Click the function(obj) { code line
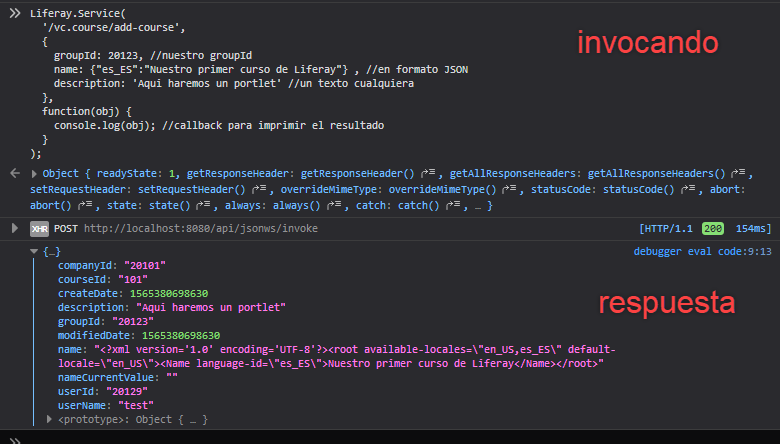This screenshot has width=780, height=444. 87,111
